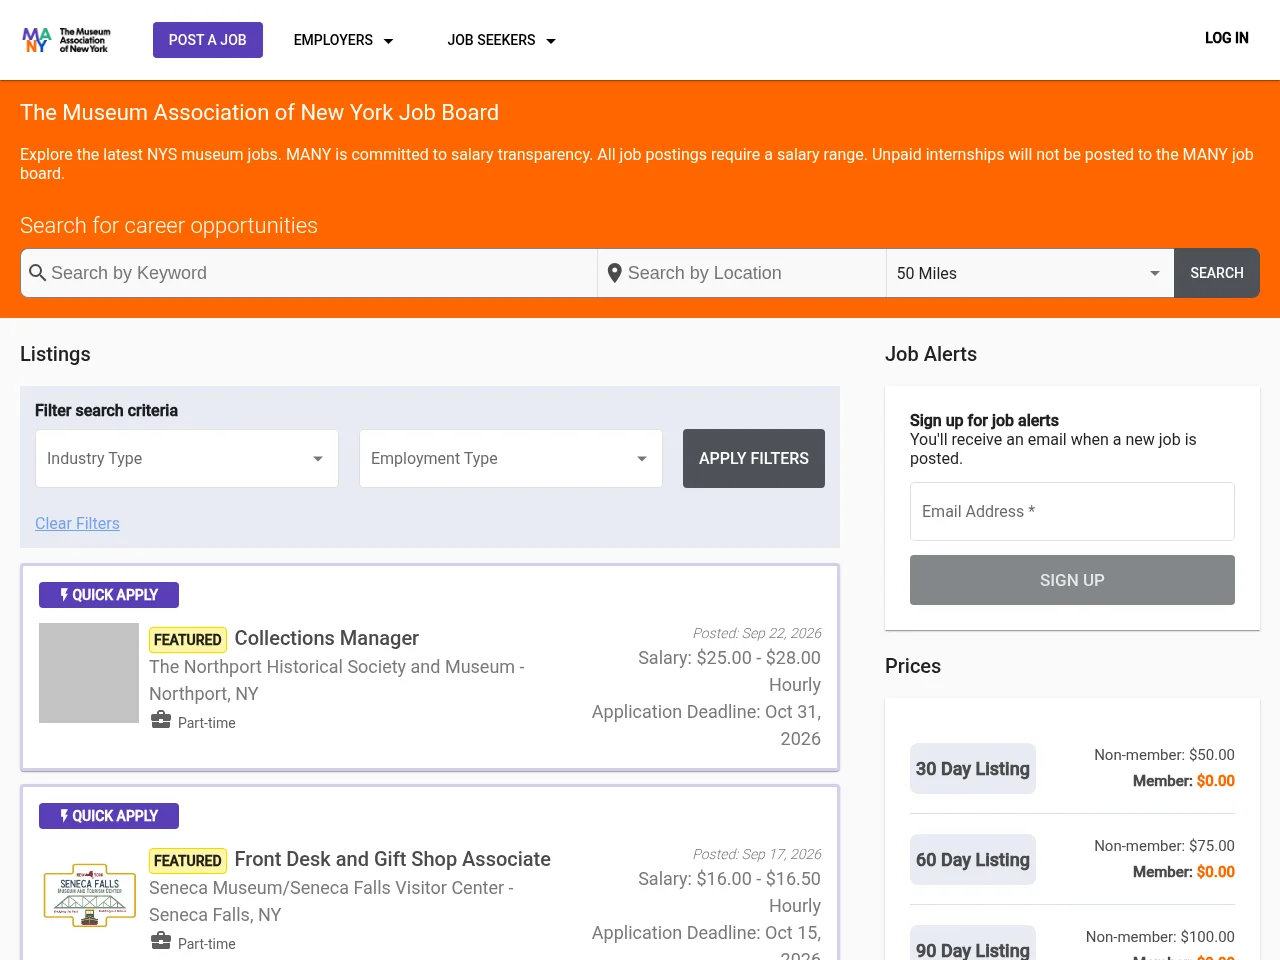Click the Search button

[1217, 273]
